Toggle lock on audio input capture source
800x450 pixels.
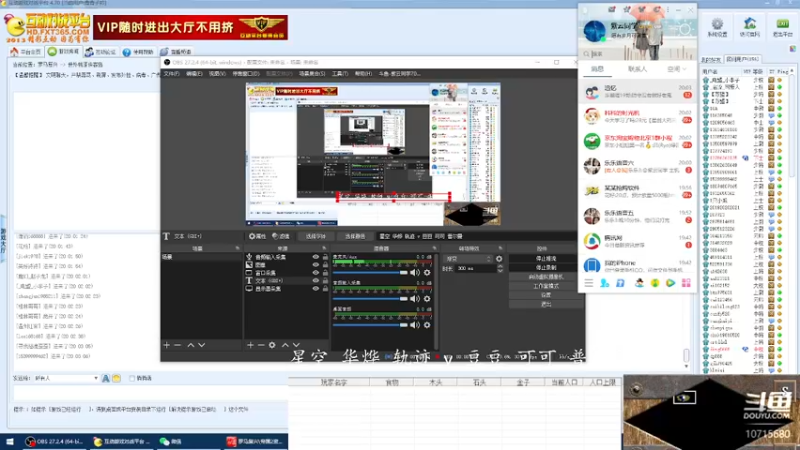(325, 257)
